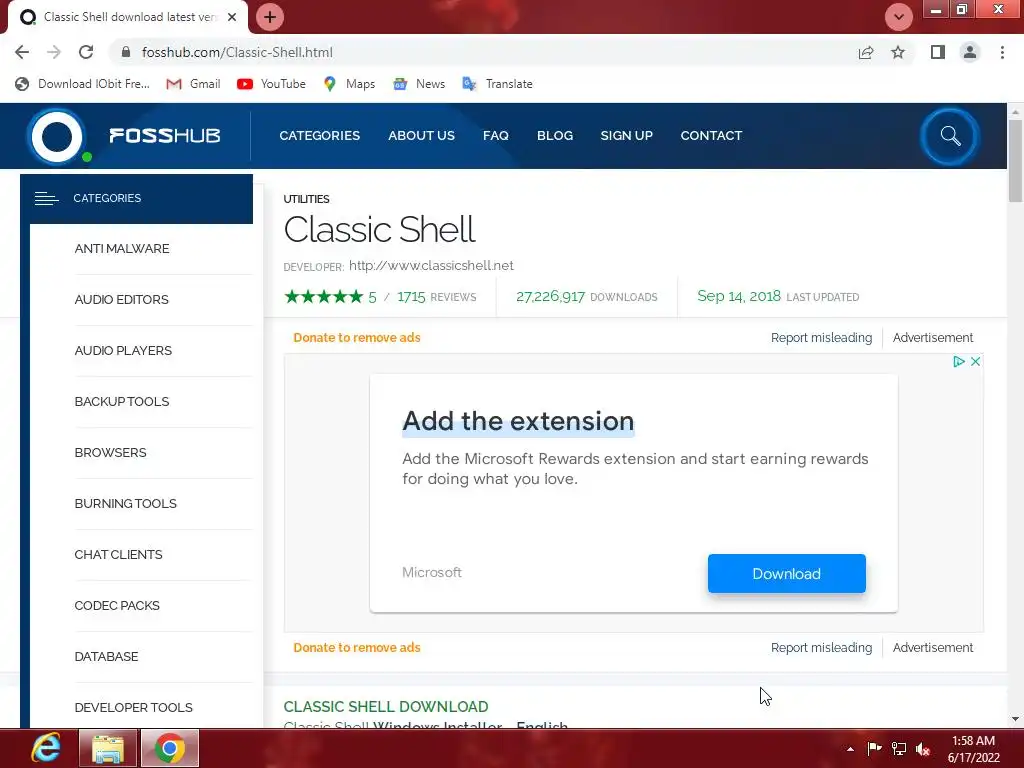Expand the tab search dropdown
This screenshot has width=1024, height=768.
coord(899,17)
